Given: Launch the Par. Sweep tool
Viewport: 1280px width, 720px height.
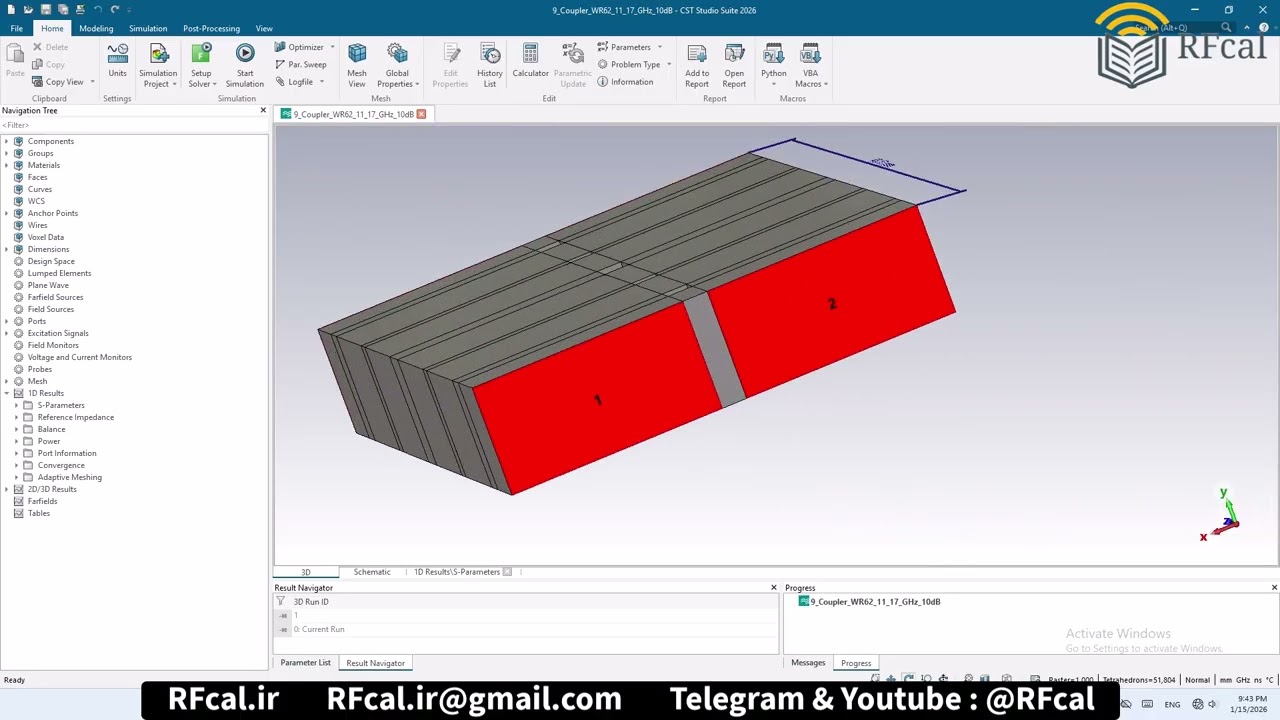Looking at the screenshot, I should coord(300,64).
